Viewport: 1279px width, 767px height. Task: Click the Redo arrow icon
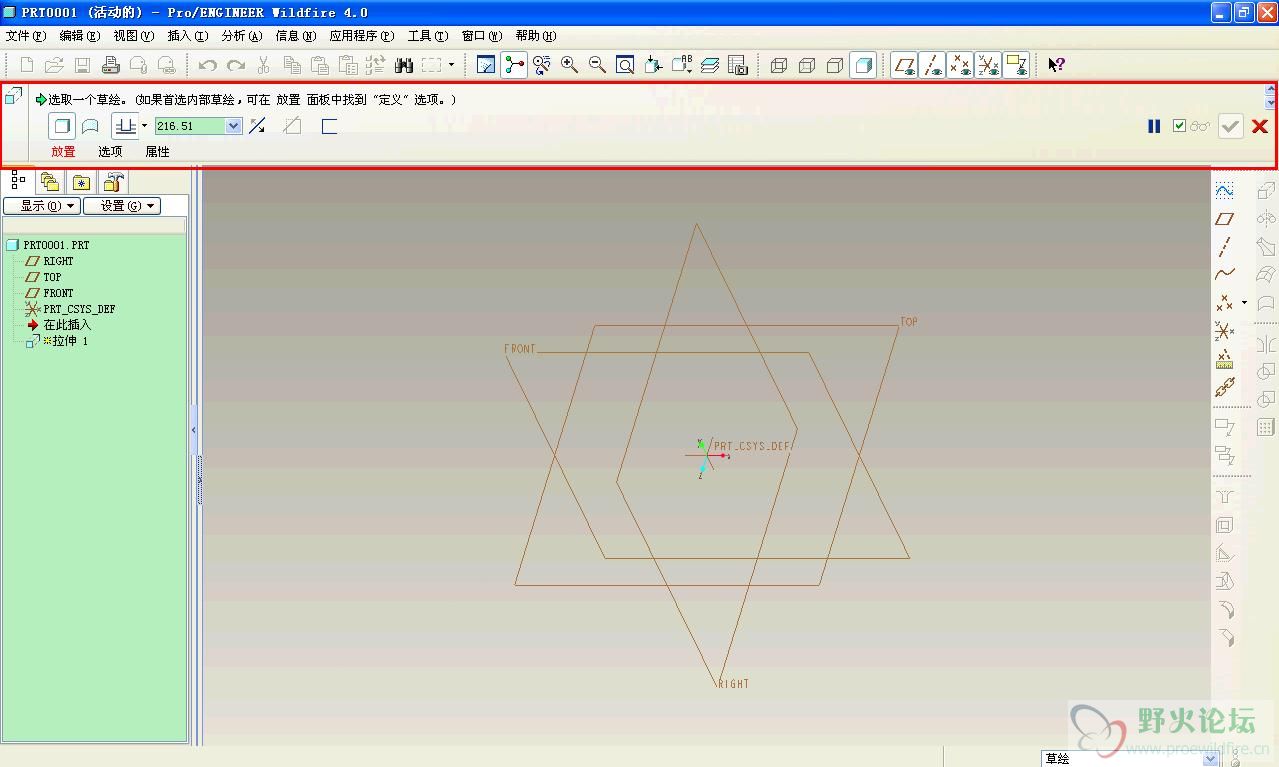tap(236, 65)
